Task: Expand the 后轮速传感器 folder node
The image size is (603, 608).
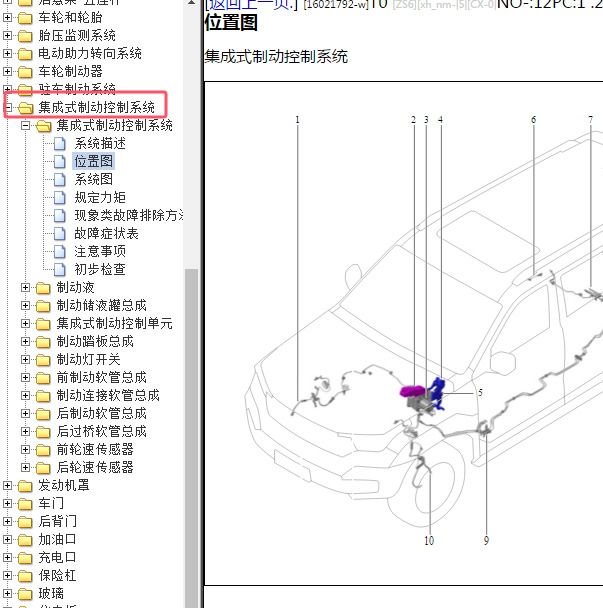Action: point(25,467)
